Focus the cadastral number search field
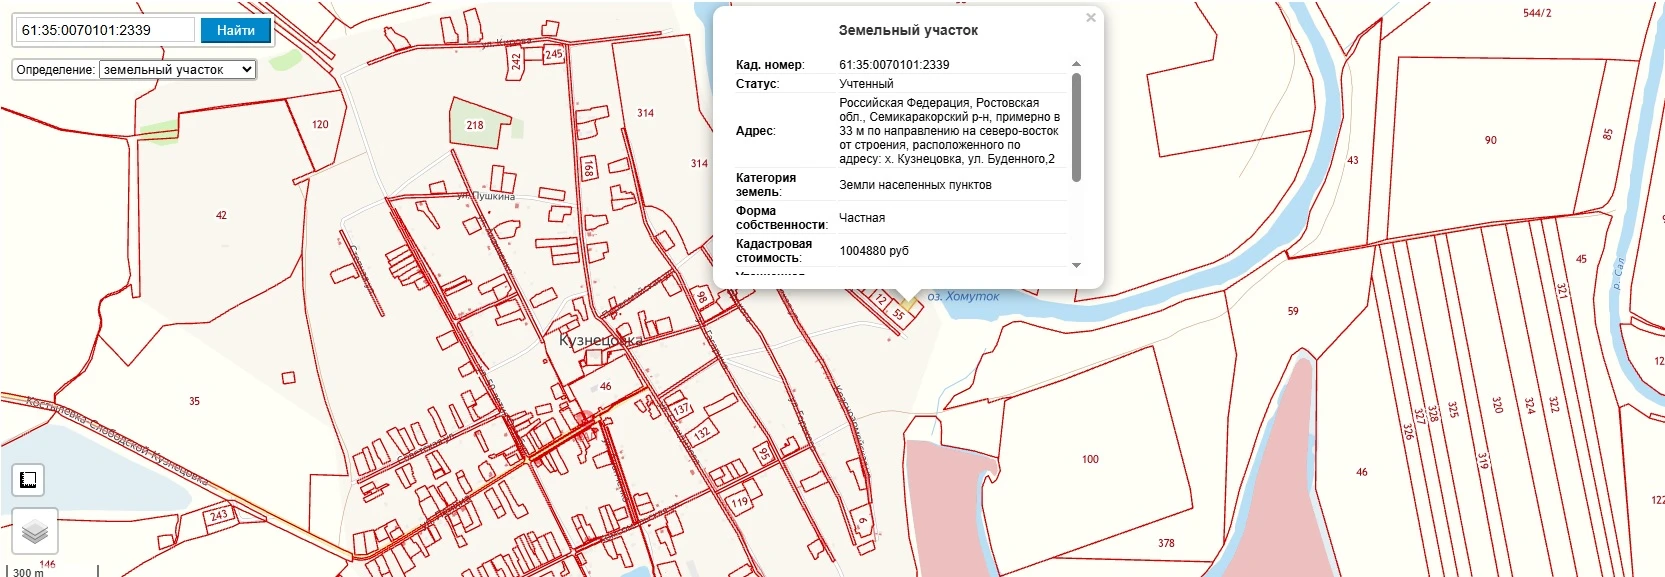This screenshot has height=577, width=1665. coord(105,30)
